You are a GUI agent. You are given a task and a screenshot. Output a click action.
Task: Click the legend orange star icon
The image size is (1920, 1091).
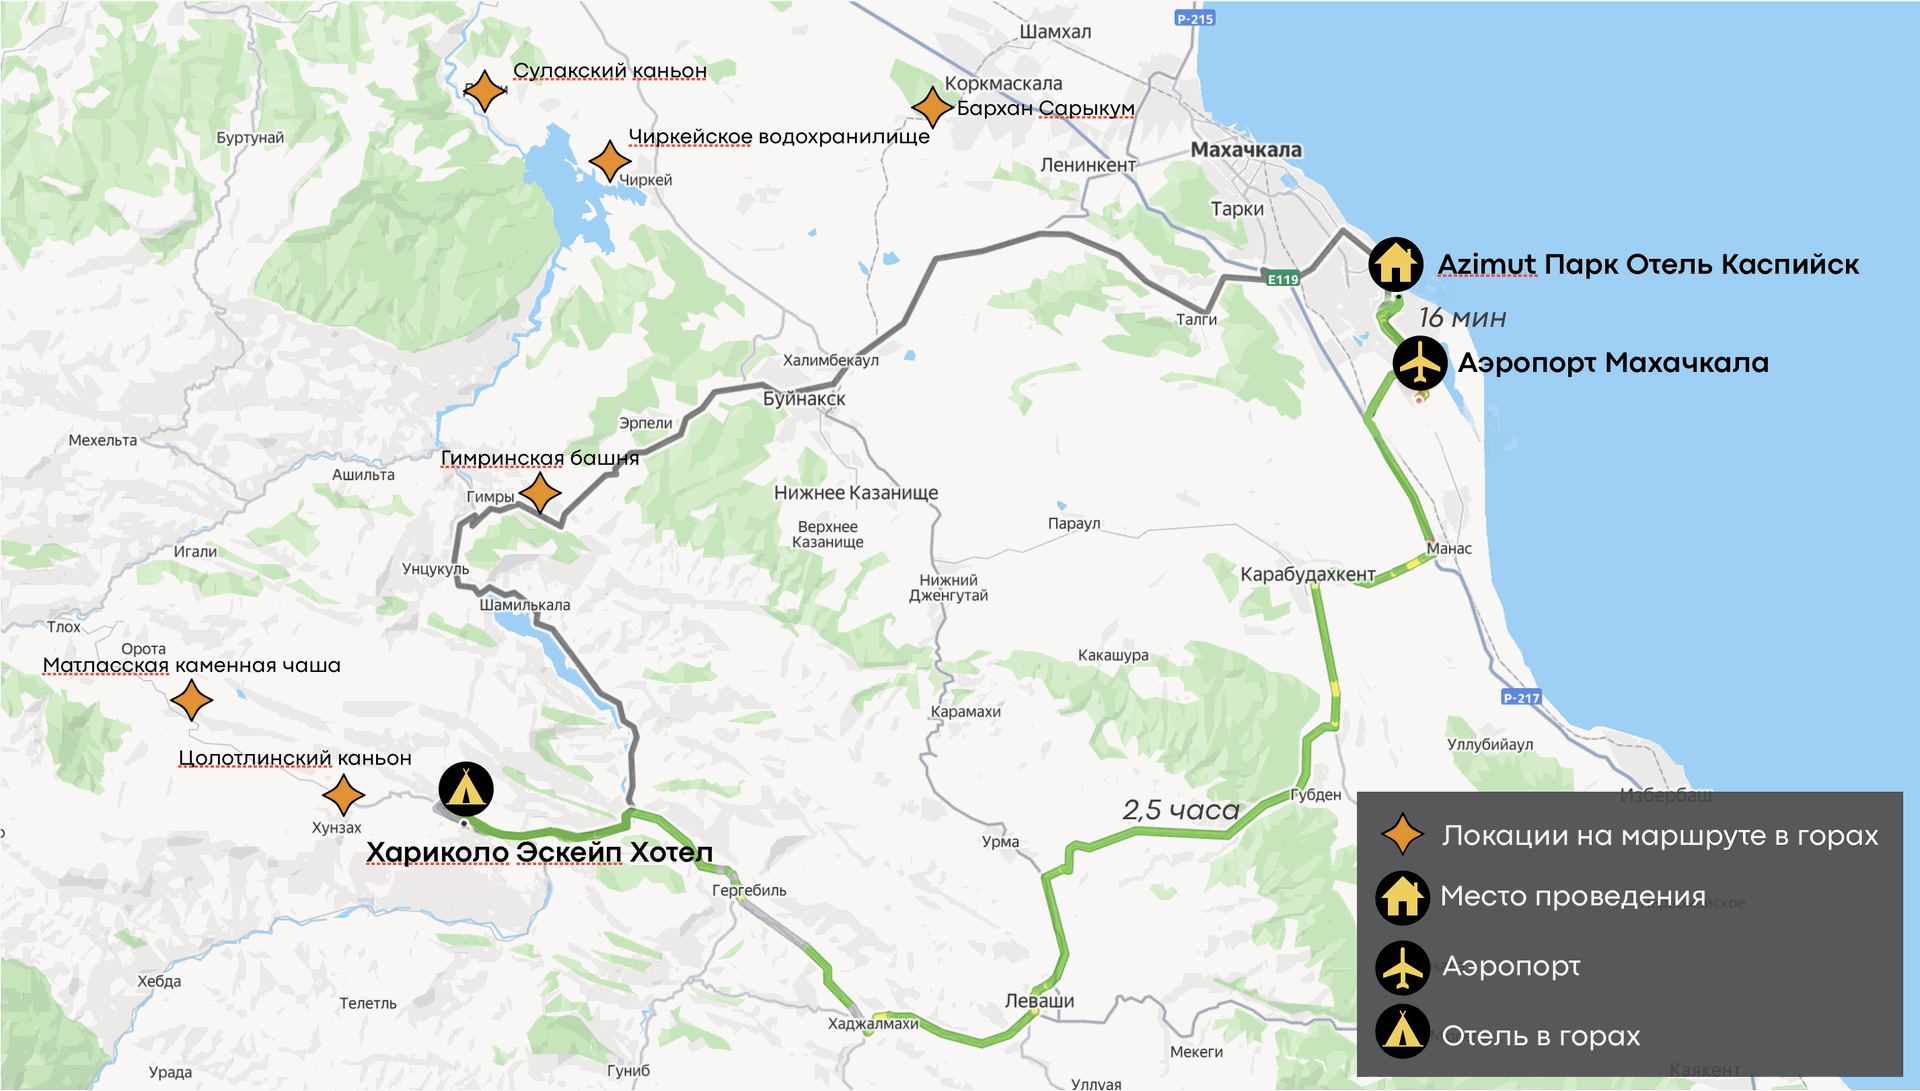pyautogui.click(x=1402, y=834)
